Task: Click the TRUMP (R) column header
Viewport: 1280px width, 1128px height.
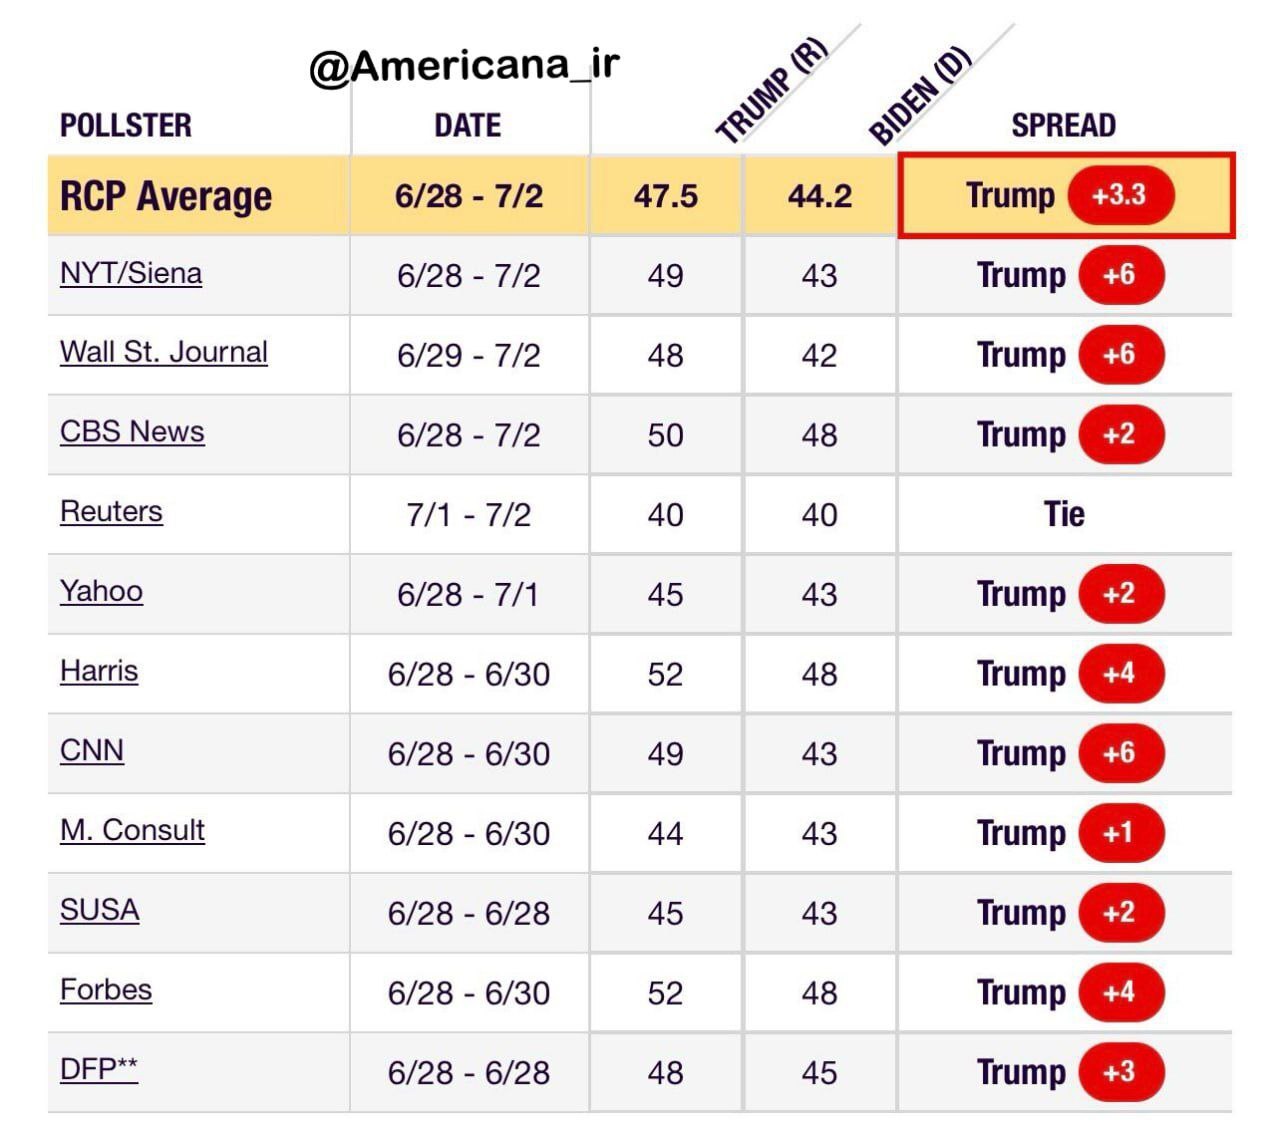Action: pos(772,91)
